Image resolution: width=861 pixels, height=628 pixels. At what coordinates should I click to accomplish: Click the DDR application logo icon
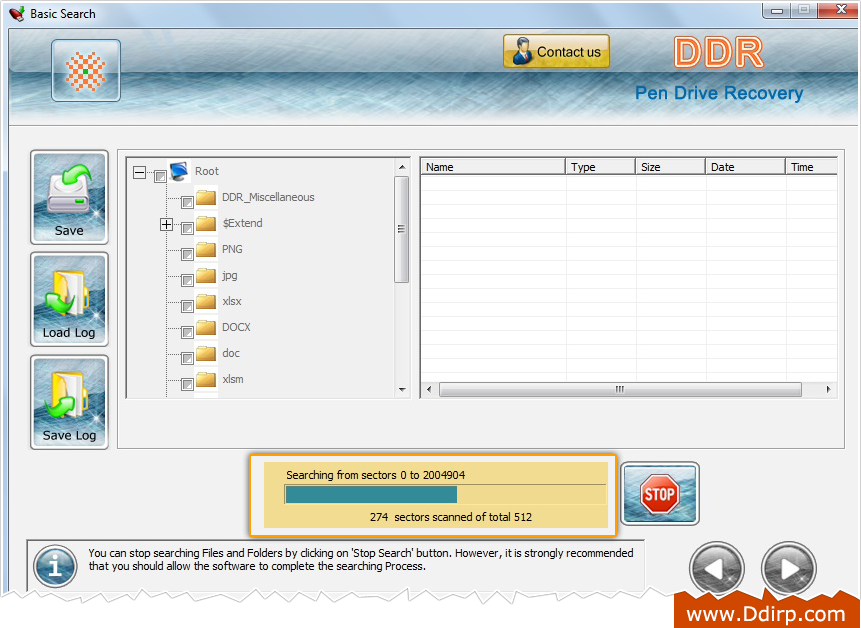point(85,70)
